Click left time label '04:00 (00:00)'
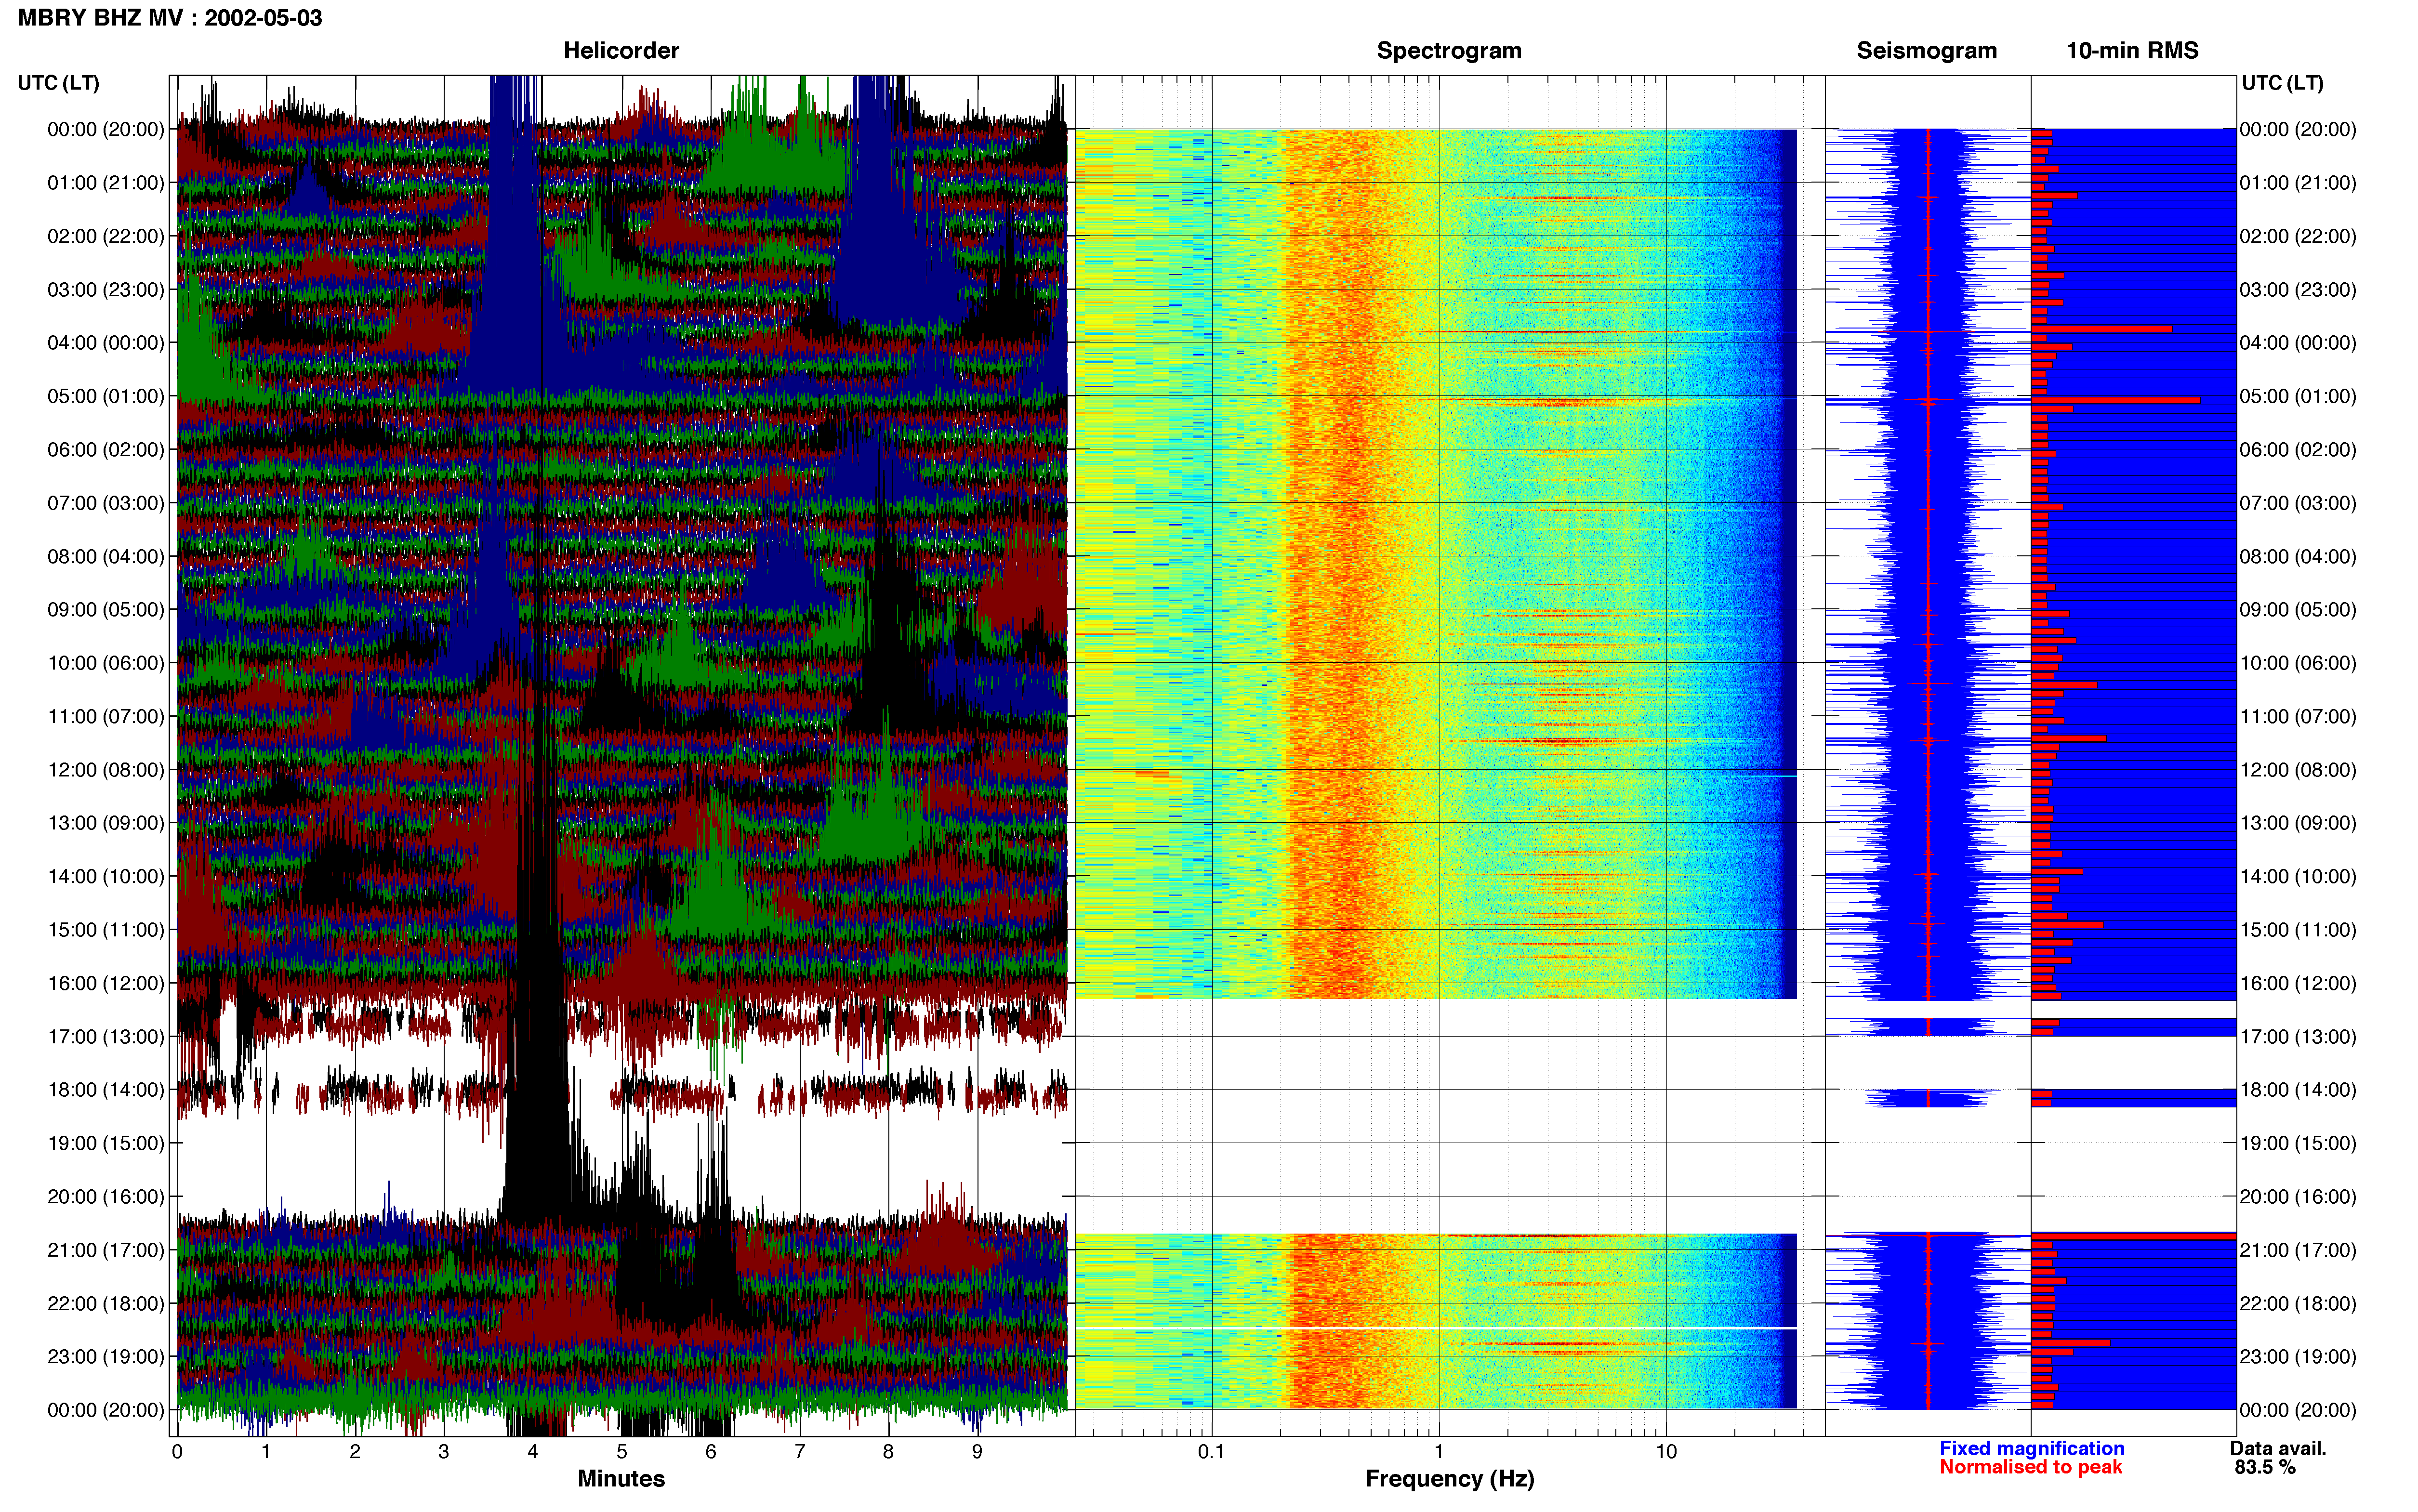2418x1512 pixels. point(106,343)
